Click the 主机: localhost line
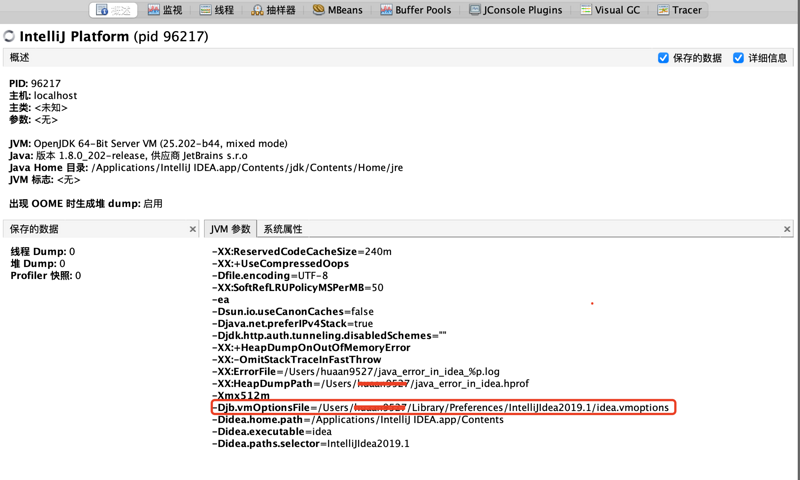The image size is (800, 480). click(x=43, y=95)
